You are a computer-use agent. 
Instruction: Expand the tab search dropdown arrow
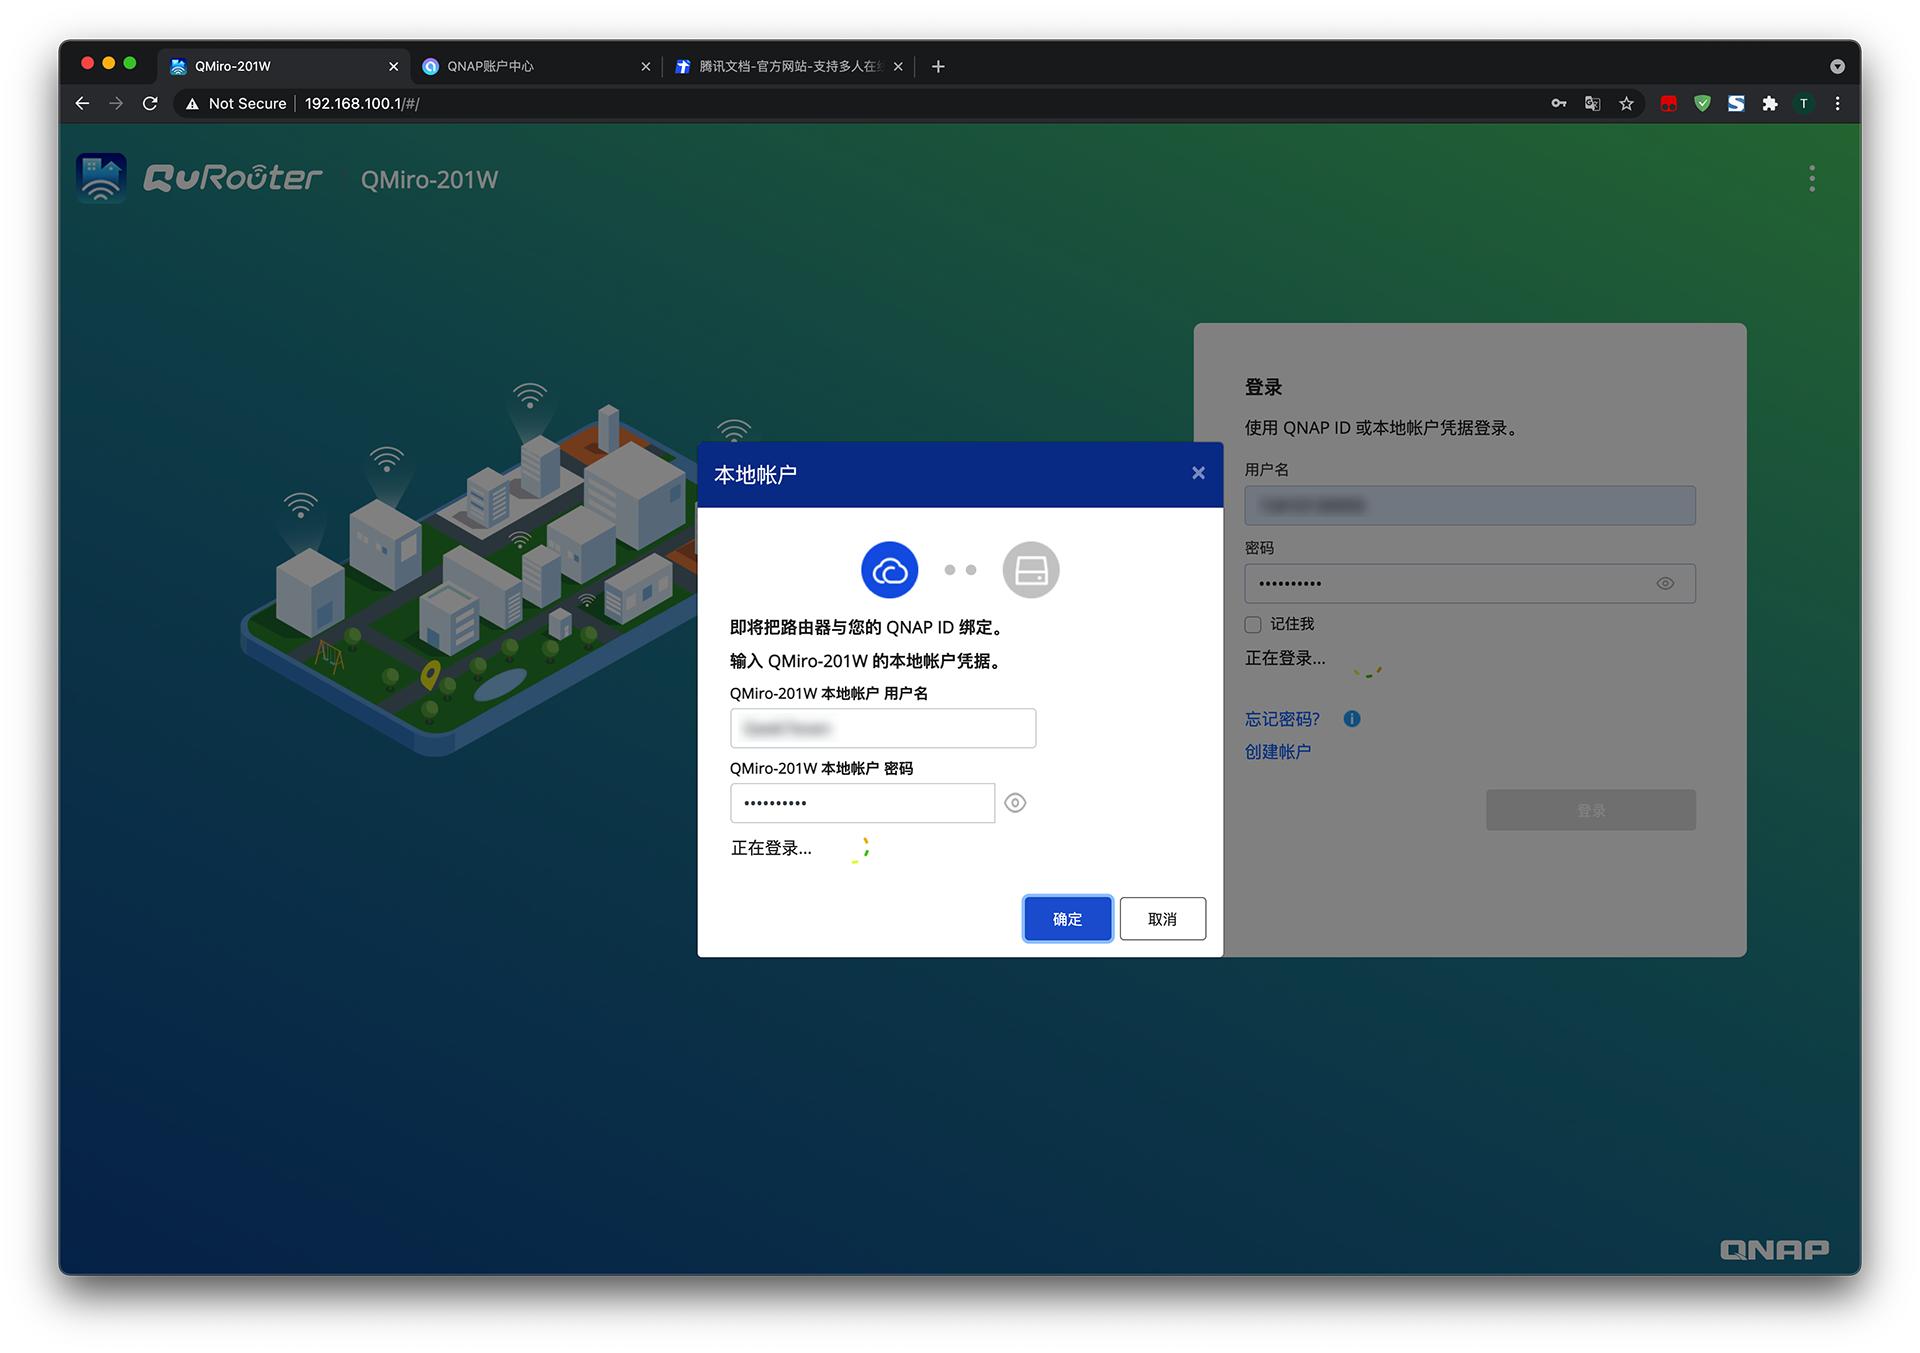click(x=1837, y=66)
